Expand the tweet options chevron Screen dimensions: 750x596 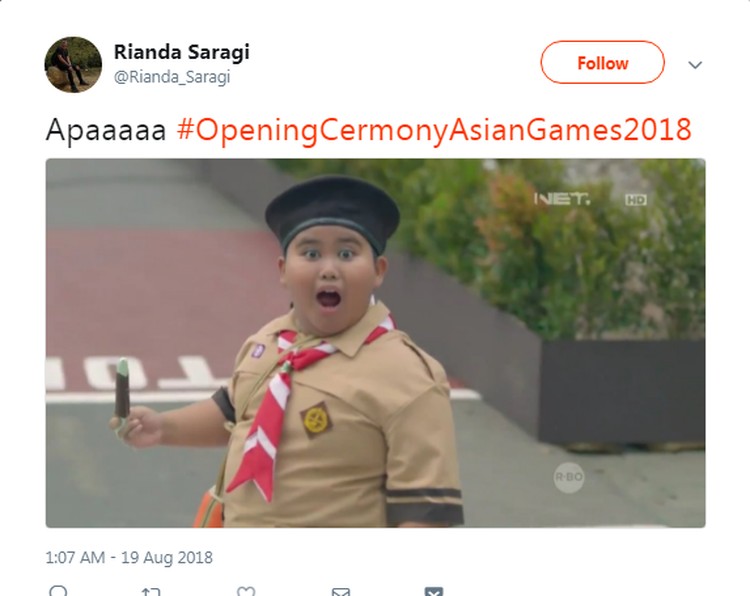(x=695, y=64)
